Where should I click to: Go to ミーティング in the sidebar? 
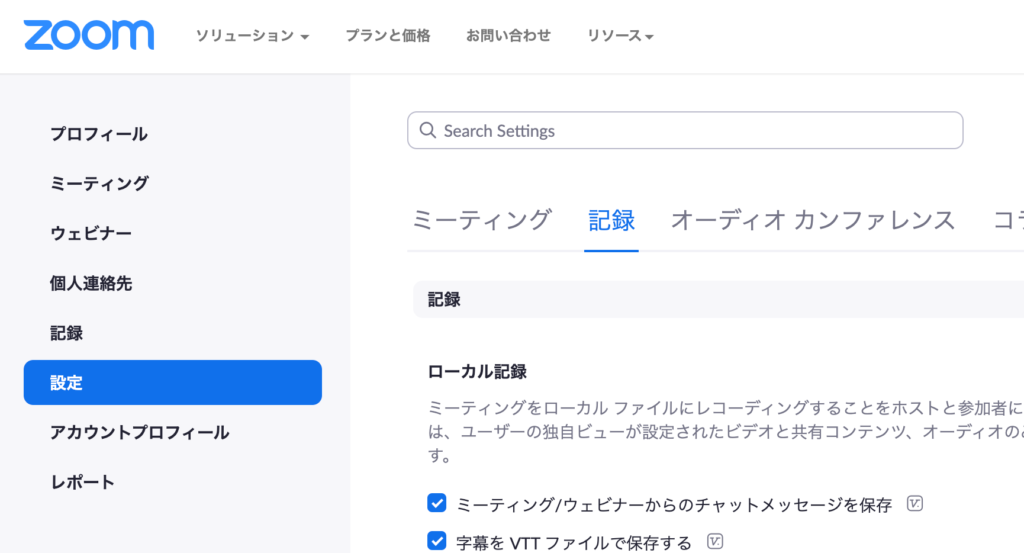[x=99, y=183]
